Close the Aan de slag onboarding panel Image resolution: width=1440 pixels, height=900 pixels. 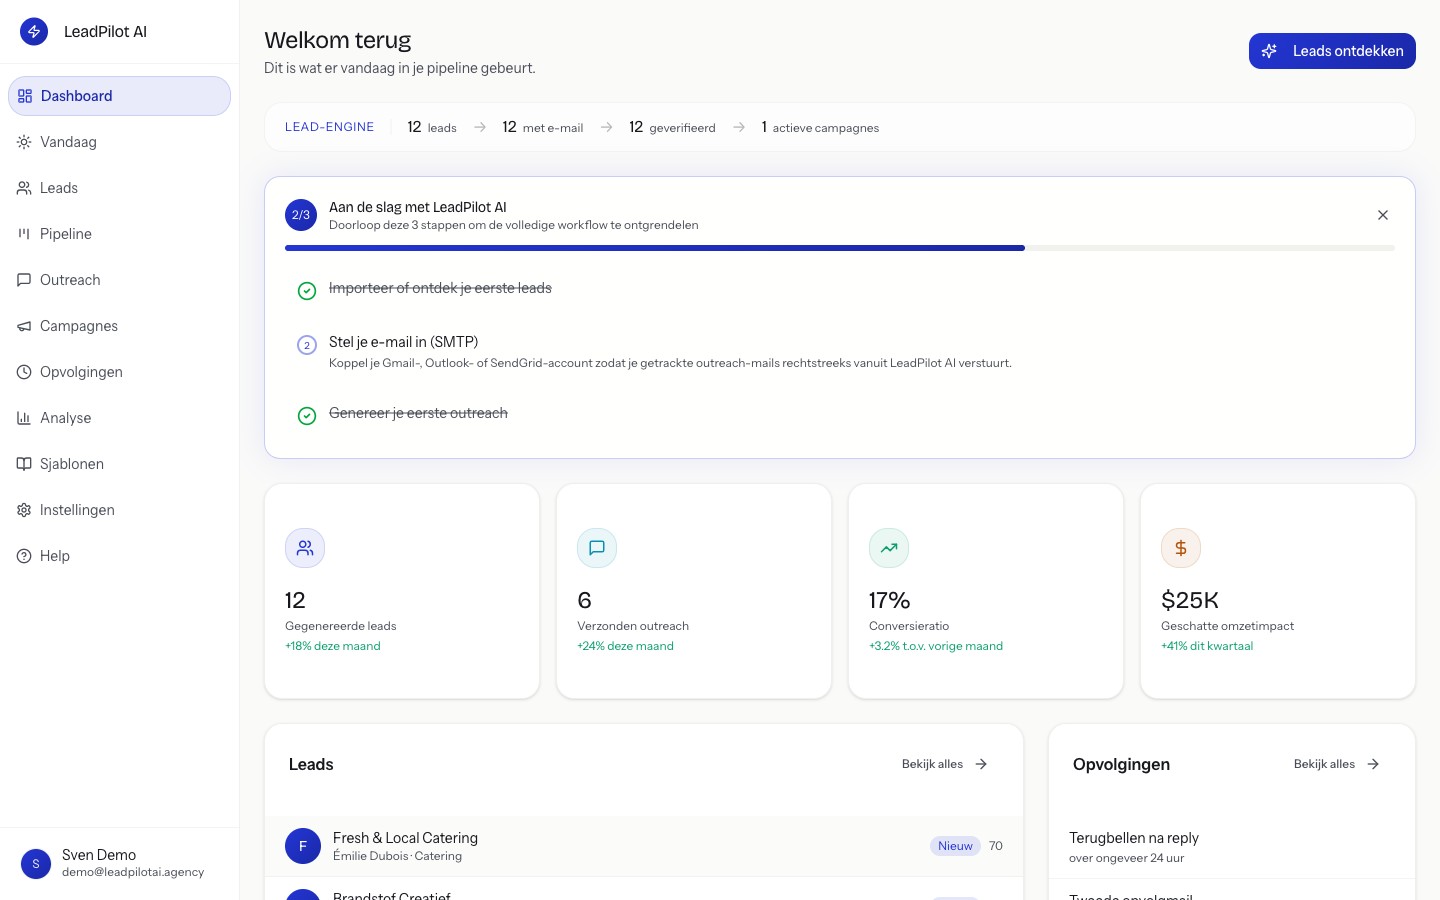(x=1383, y=215)
